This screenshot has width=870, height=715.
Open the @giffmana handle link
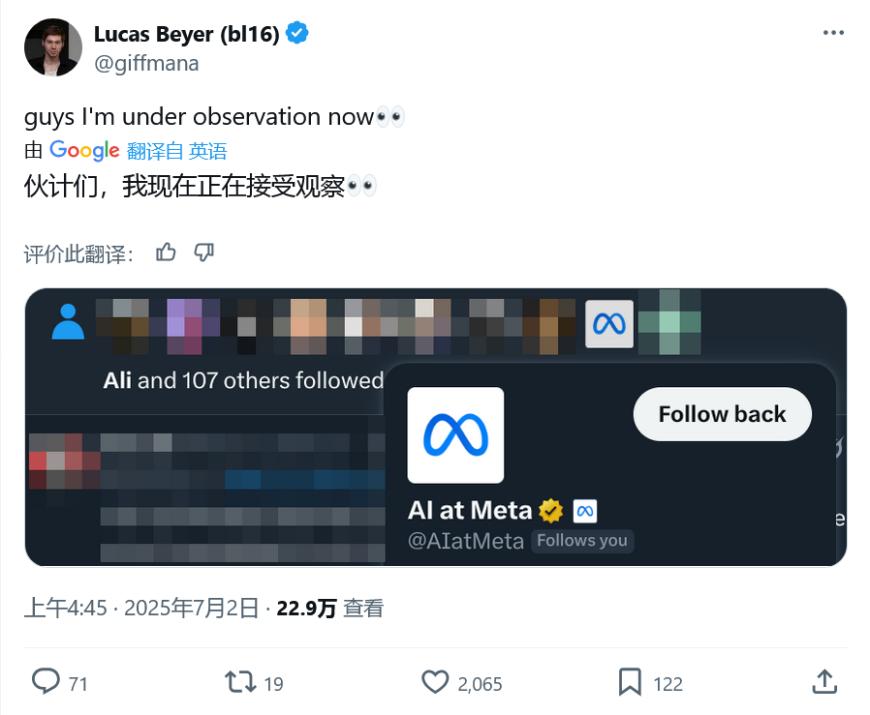click(146, 63)
